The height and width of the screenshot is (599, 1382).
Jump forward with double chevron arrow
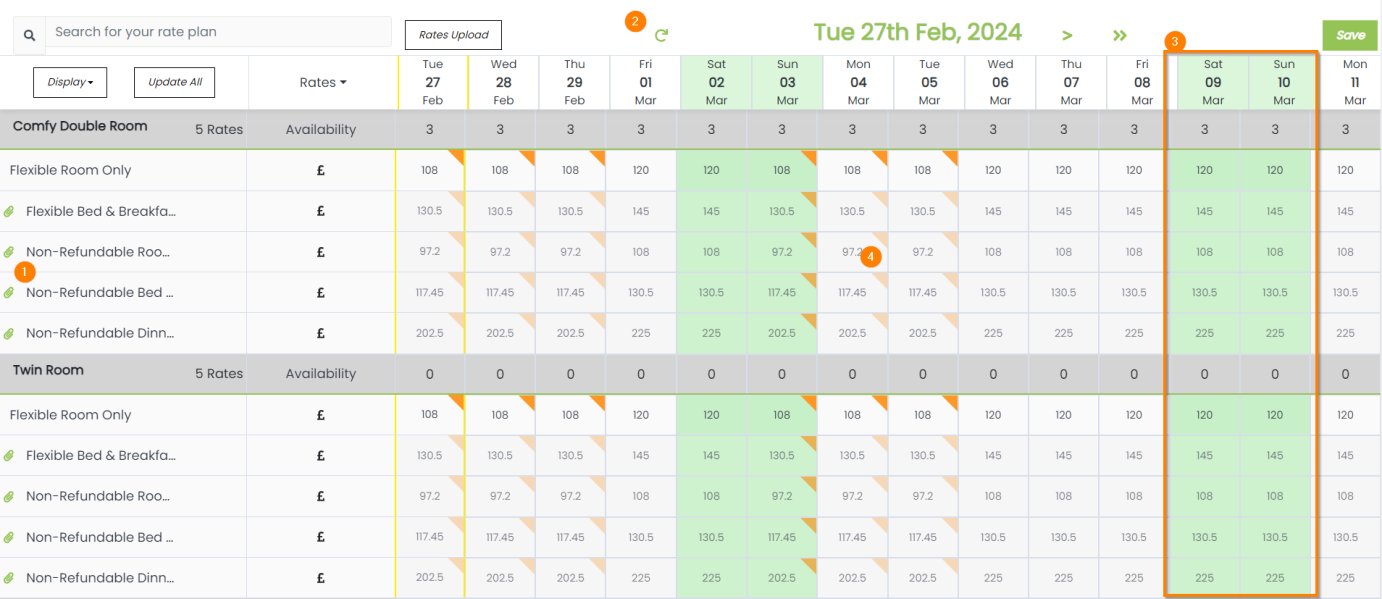(x=1119, y=36)
